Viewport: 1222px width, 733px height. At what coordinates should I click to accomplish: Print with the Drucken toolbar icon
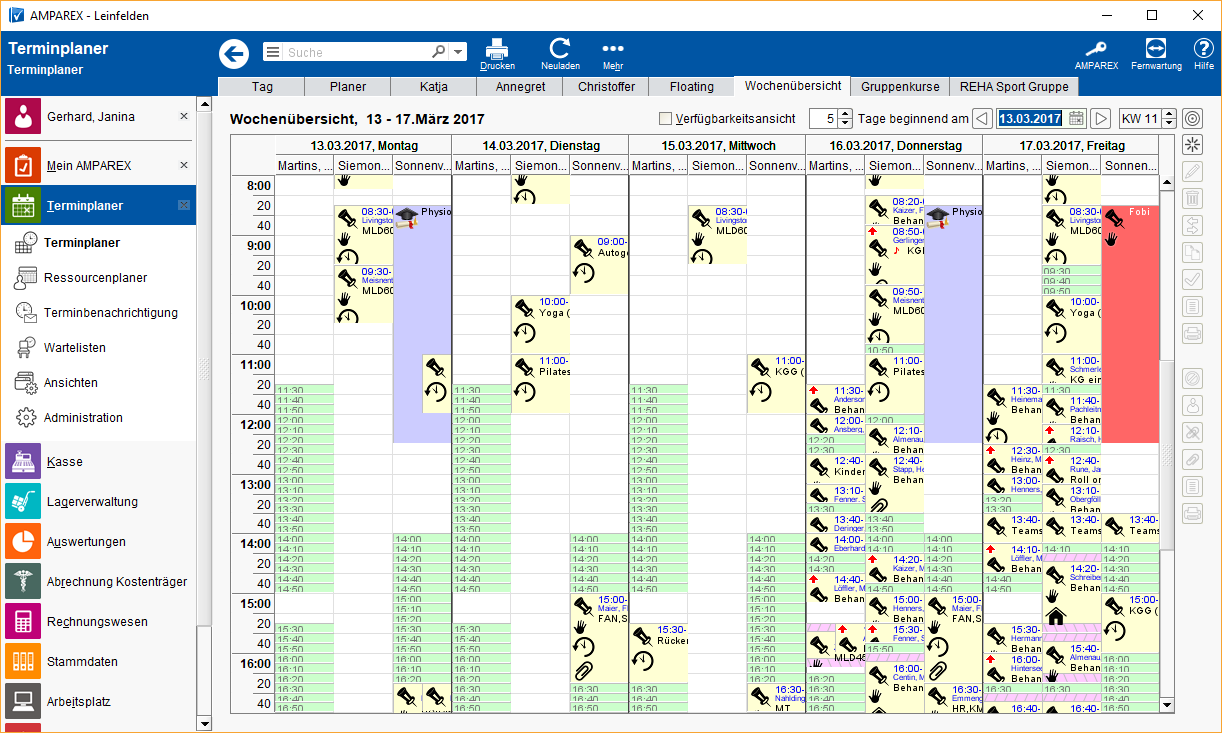tap(497, 54)
